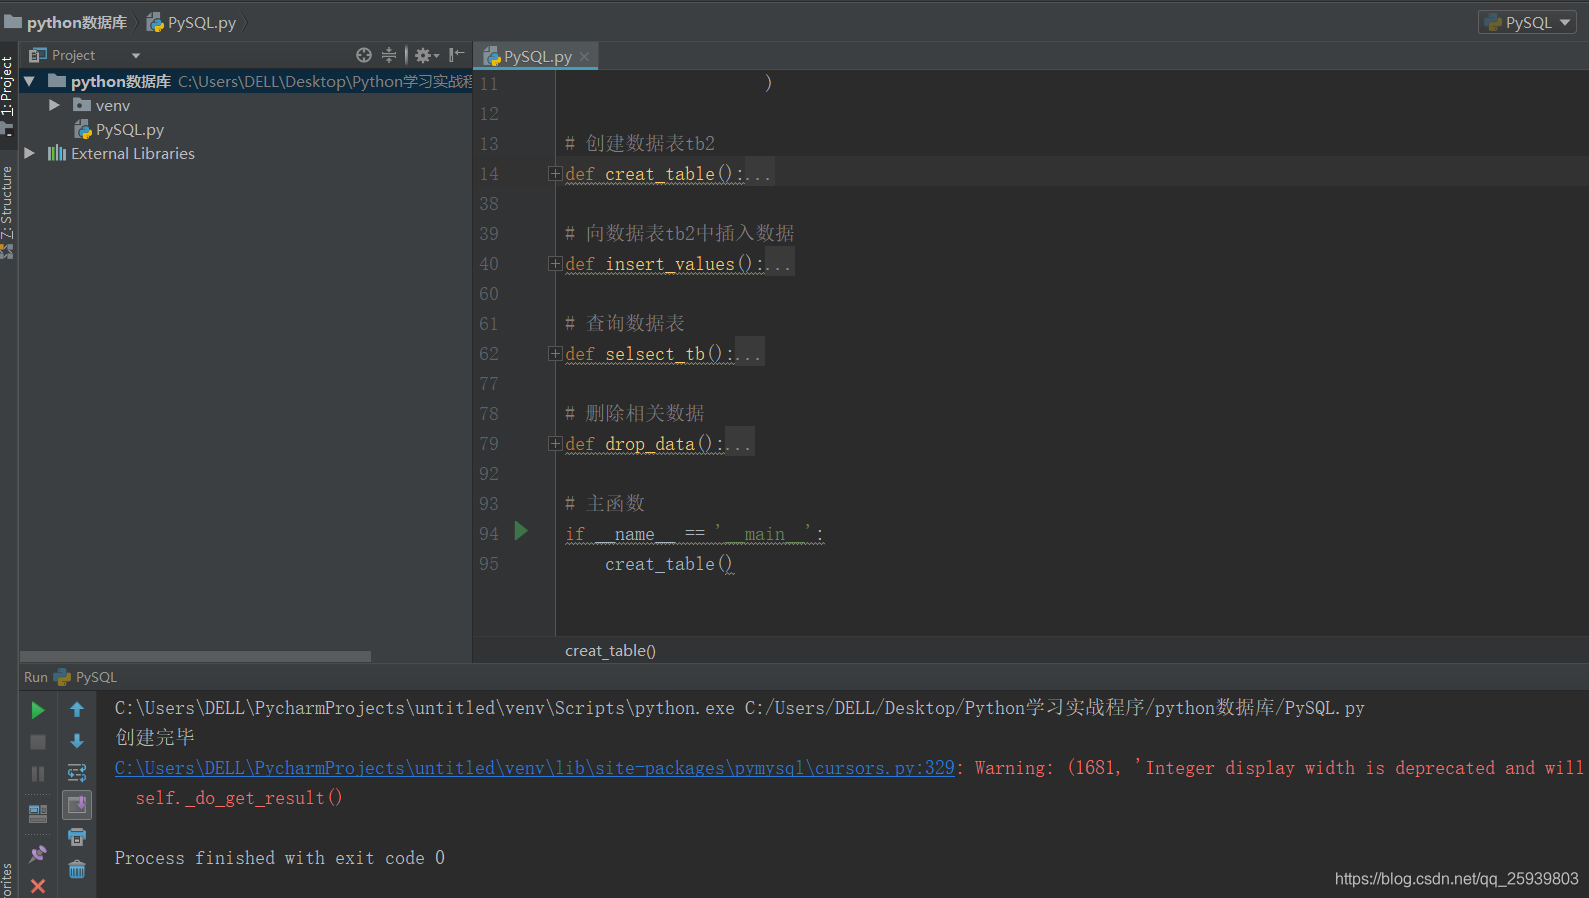Pin the Run tab with the pin icon
This screenshot has width=1589, height=898.
(x=38, y=854)
